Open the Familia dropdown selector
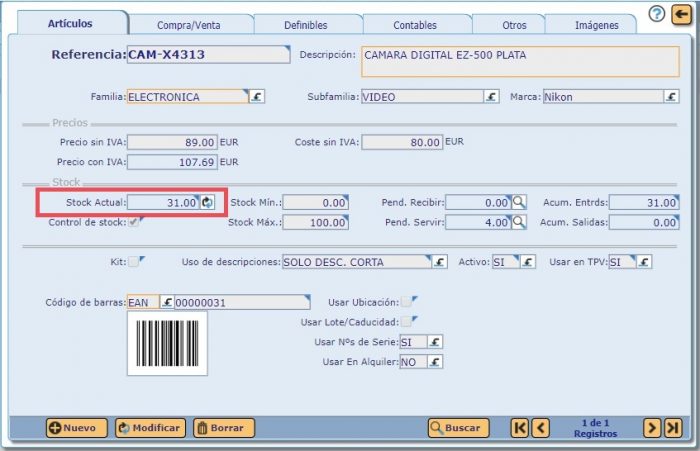This screenshot has width=700, height=451. click(256, 97)
